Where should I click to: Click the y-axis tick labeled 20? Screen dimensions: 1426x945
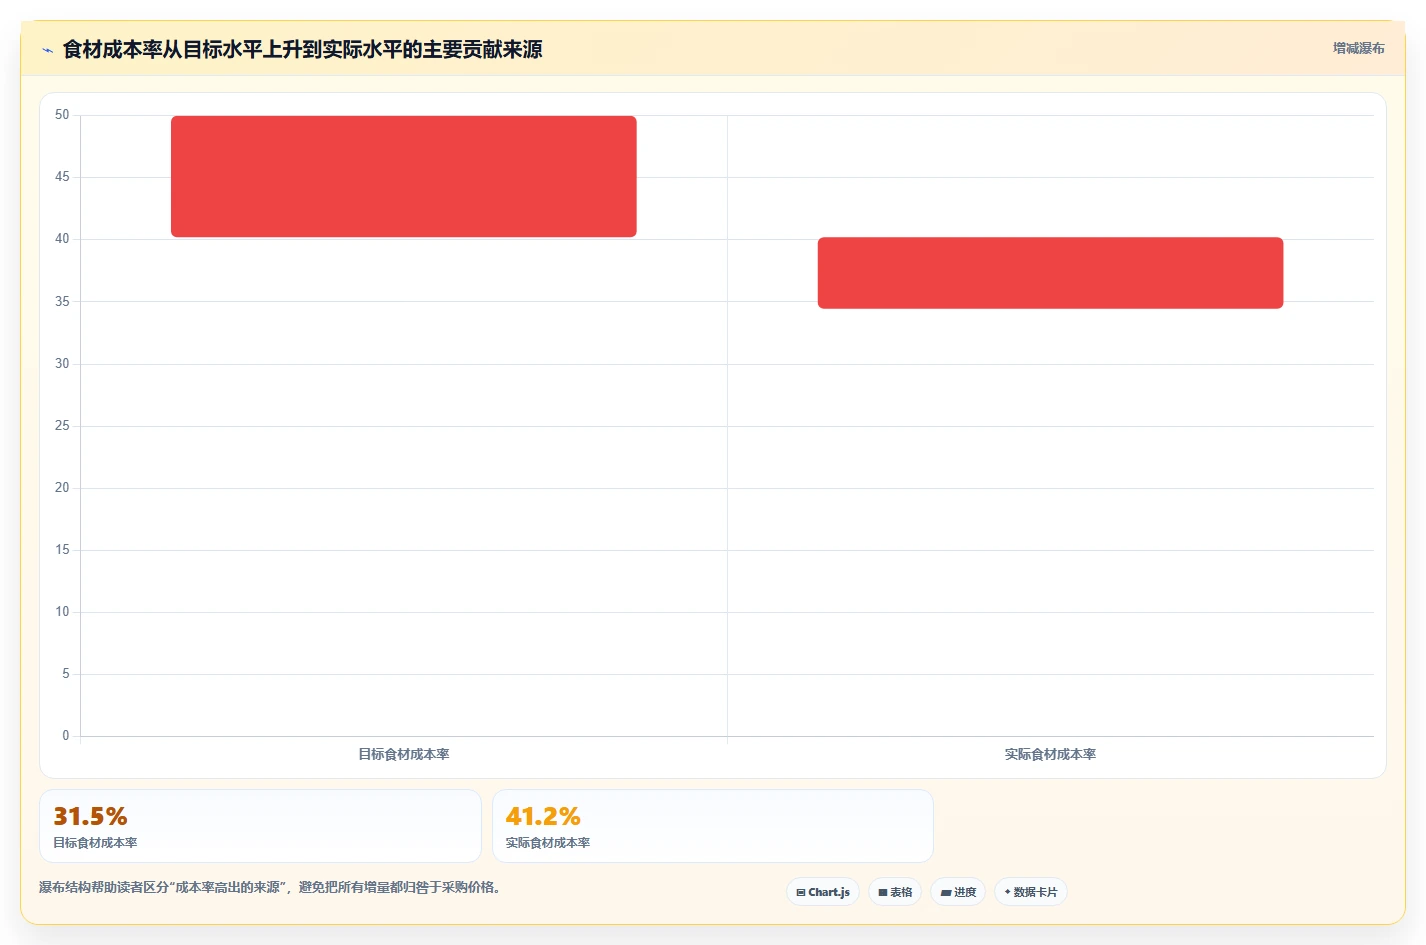click(x=62, y=488)
